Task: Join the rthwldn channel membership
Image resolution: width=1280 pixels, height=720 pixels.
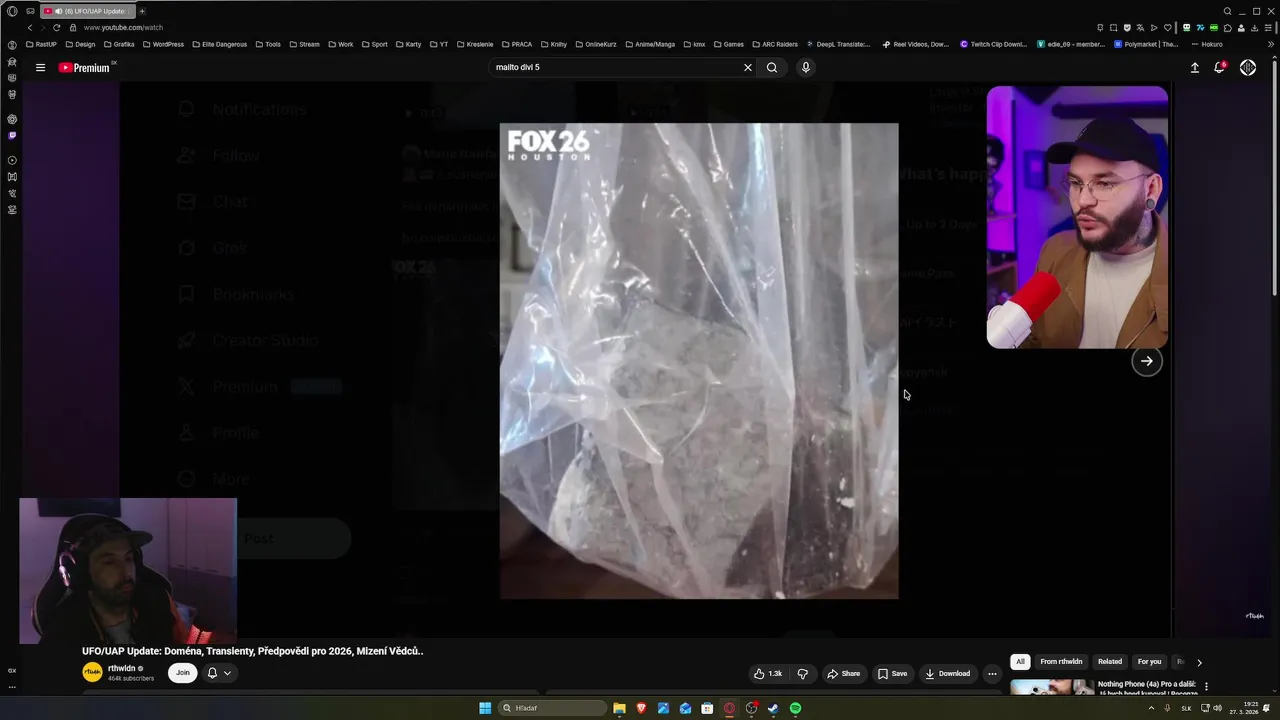Action: coord(183,673)
